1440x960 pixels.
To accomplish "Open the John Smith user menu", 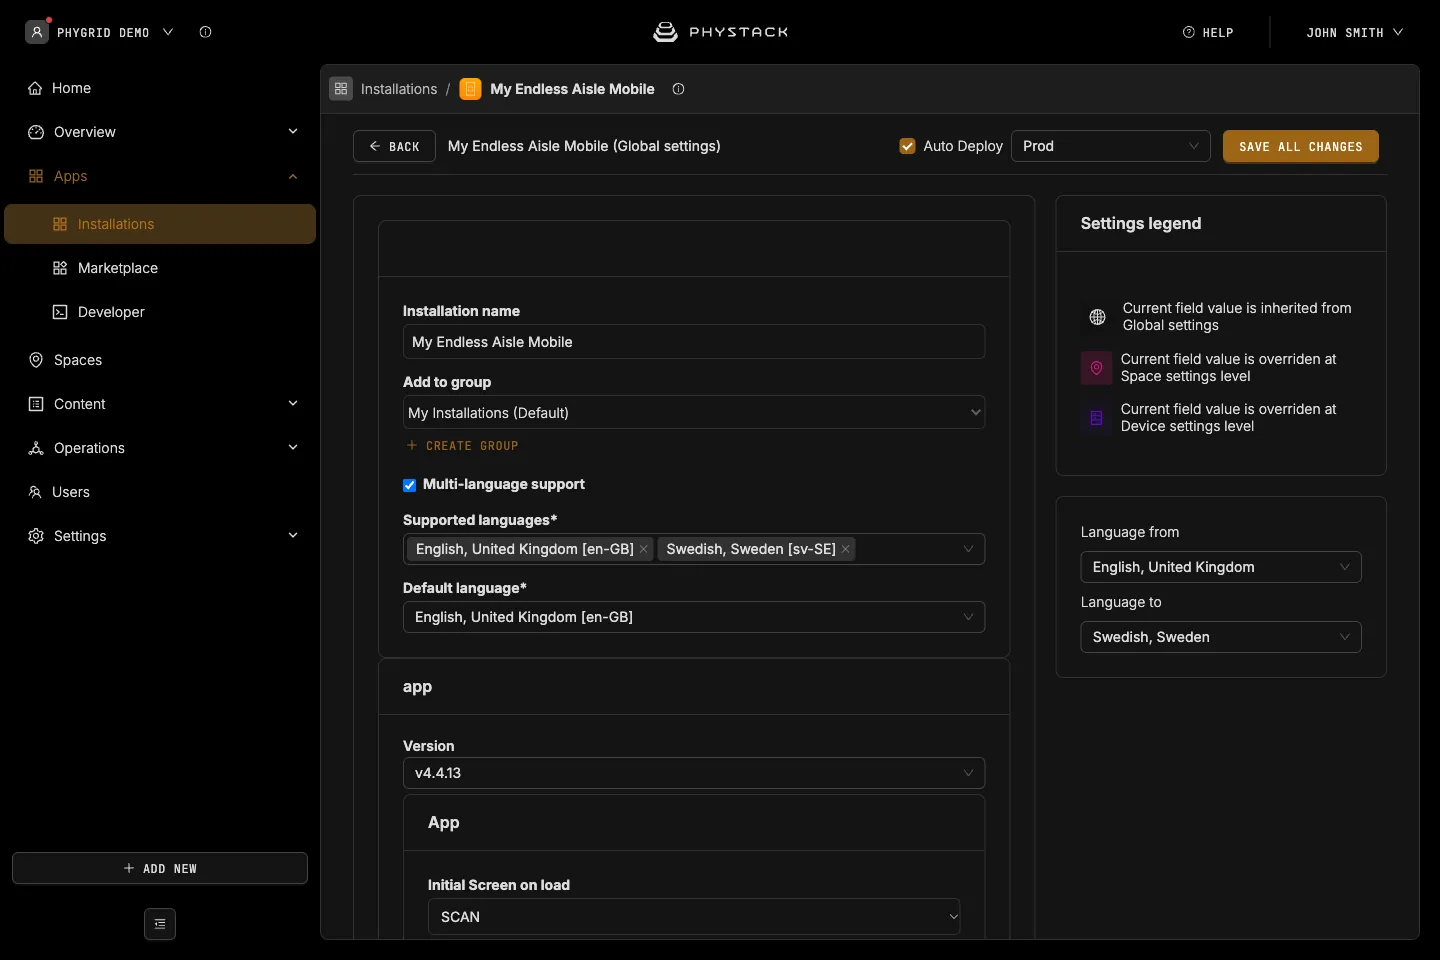I will tap(1355, 32).
